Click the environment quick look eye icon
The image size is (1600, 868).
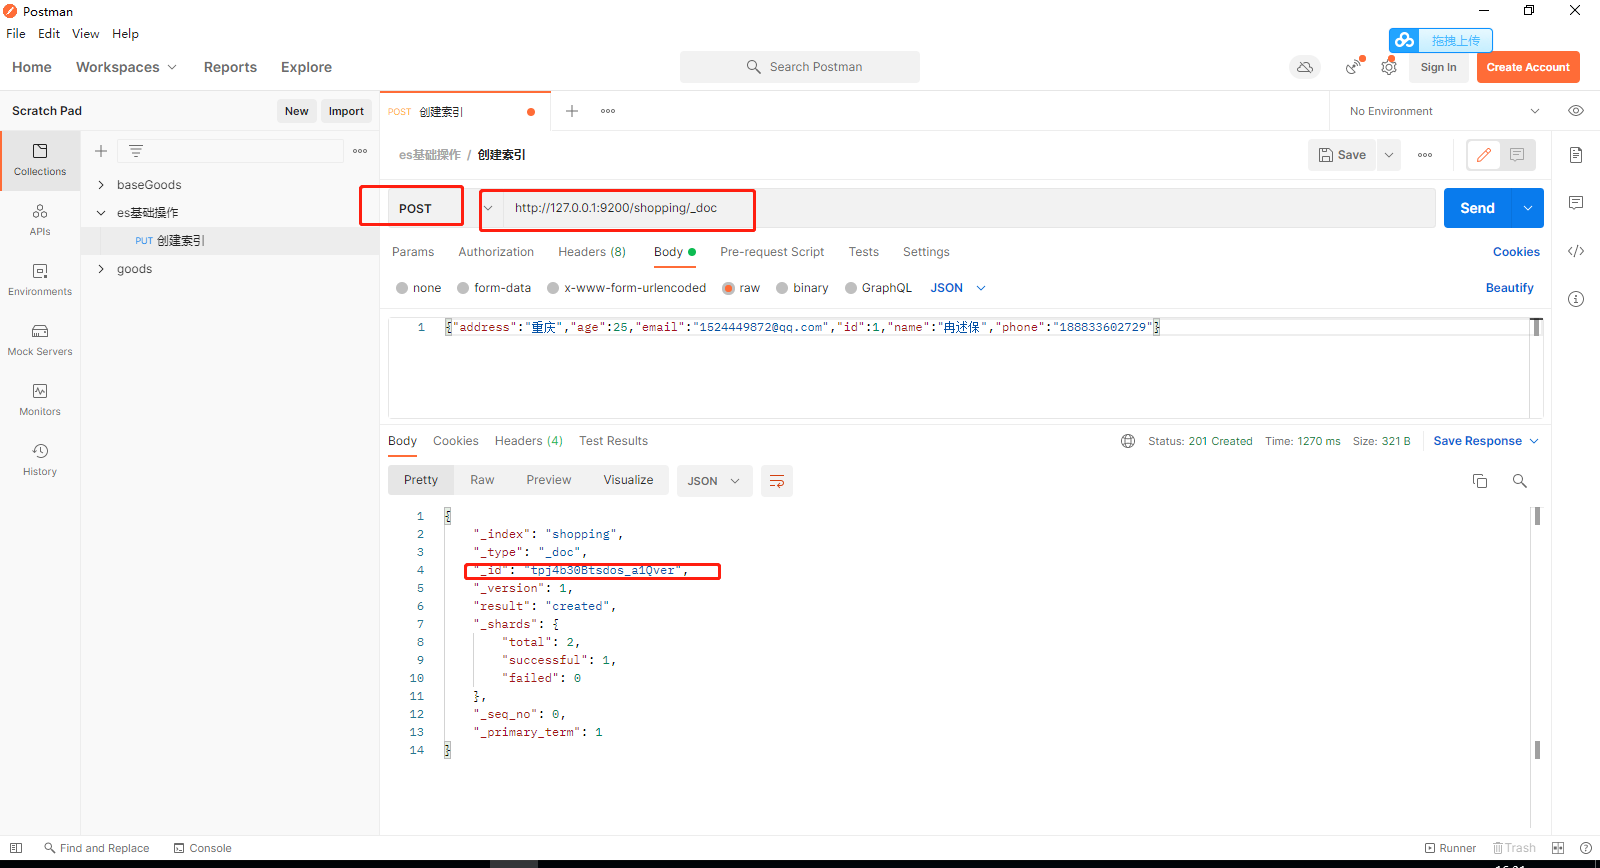click(x=1576, y=111)
